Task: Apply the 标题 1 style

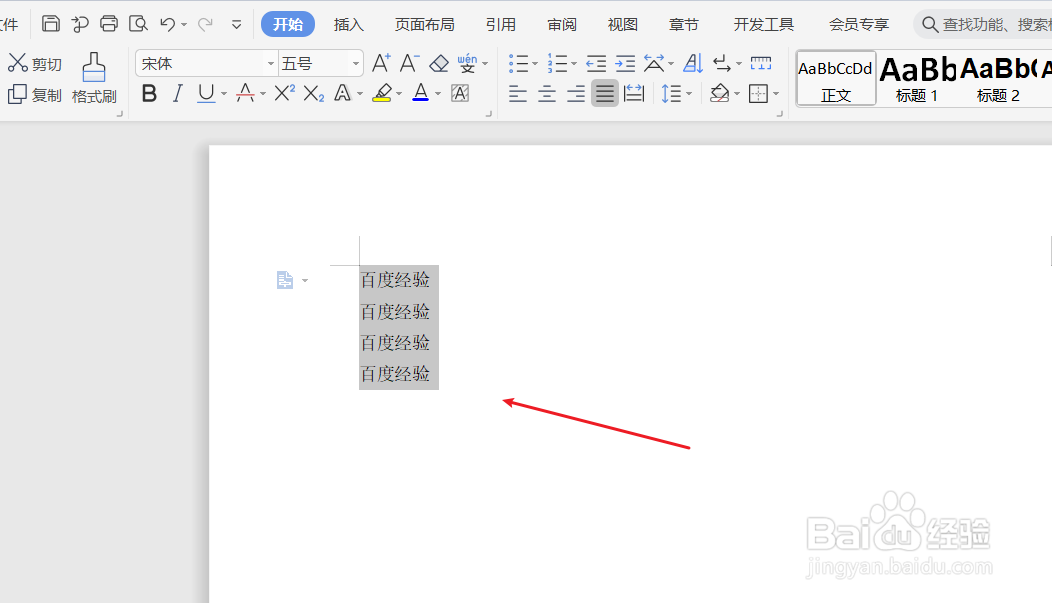Action: tap(917, 79)
